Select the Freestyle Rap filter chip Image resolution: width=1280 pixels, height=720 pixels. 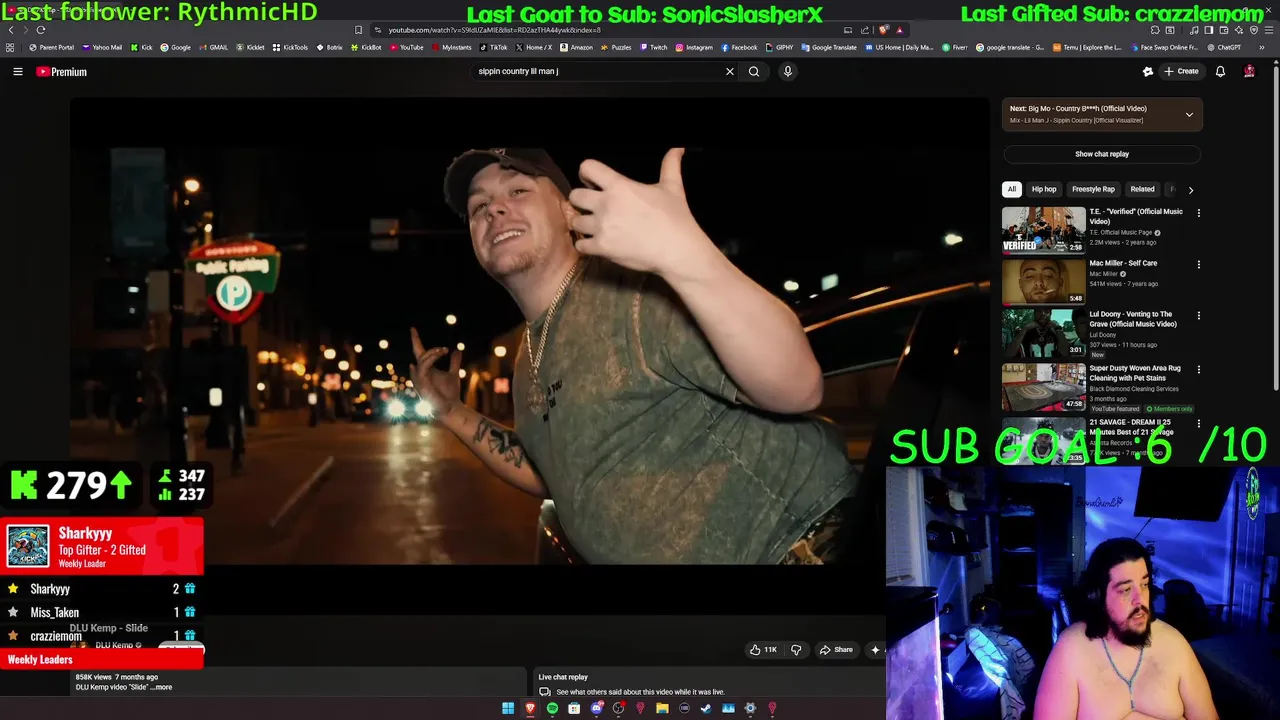(x=1093, y=189)
